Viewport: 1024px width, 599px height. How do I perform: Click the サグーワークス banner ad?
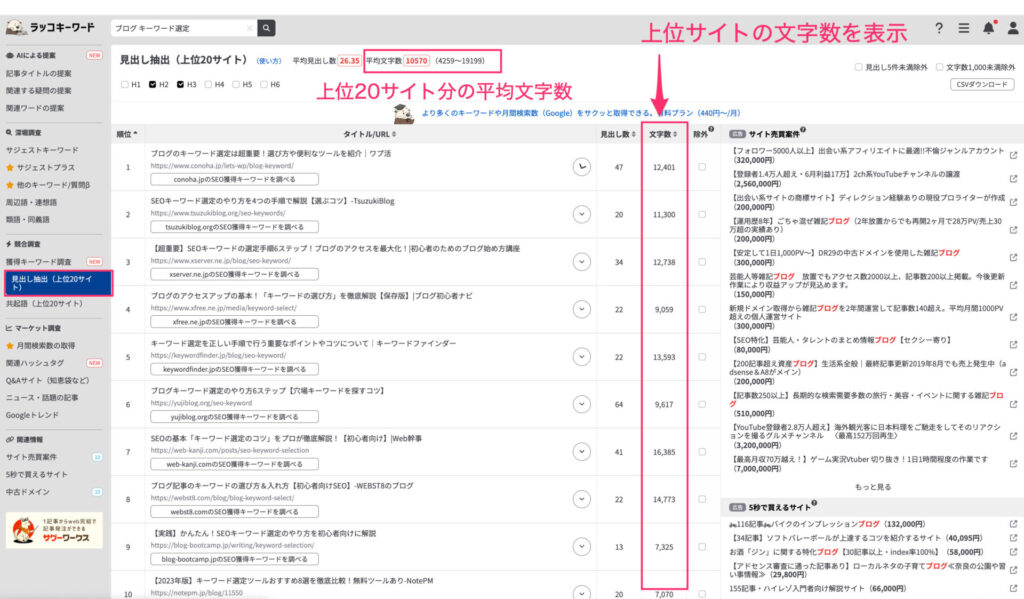[x=54, y=530]
